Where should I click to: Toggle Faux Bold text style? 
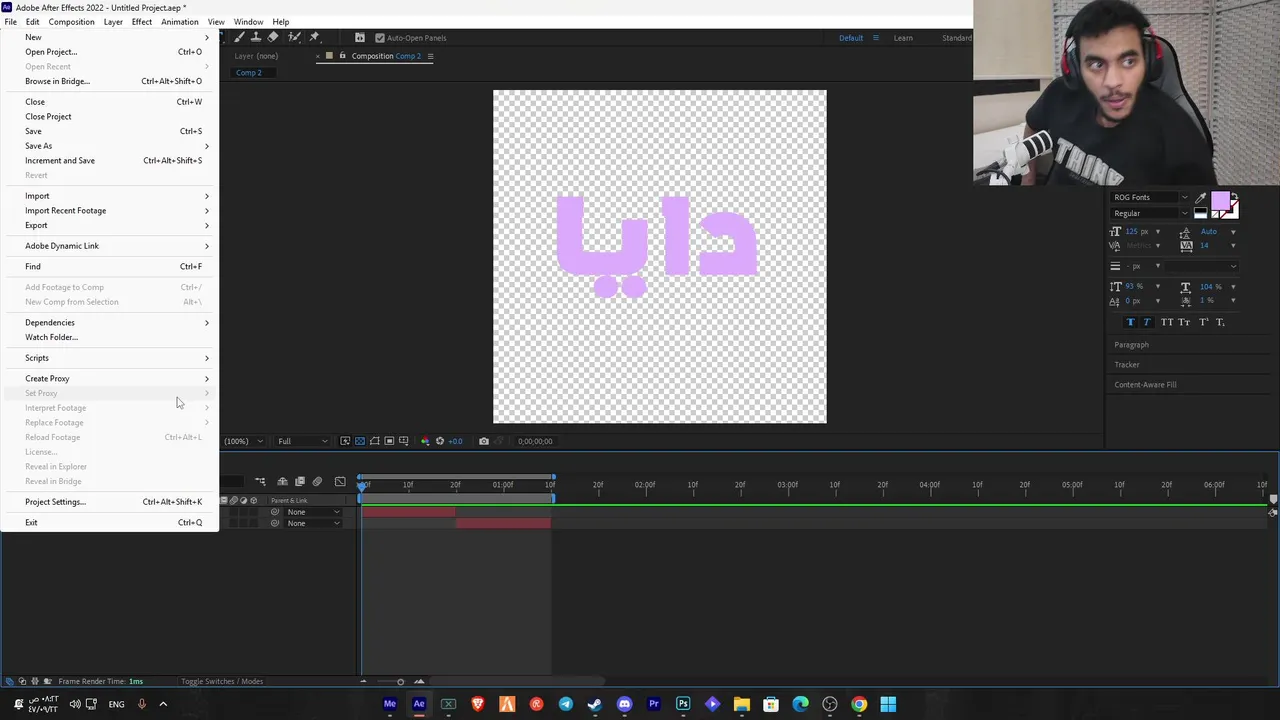pos(1130,322)
